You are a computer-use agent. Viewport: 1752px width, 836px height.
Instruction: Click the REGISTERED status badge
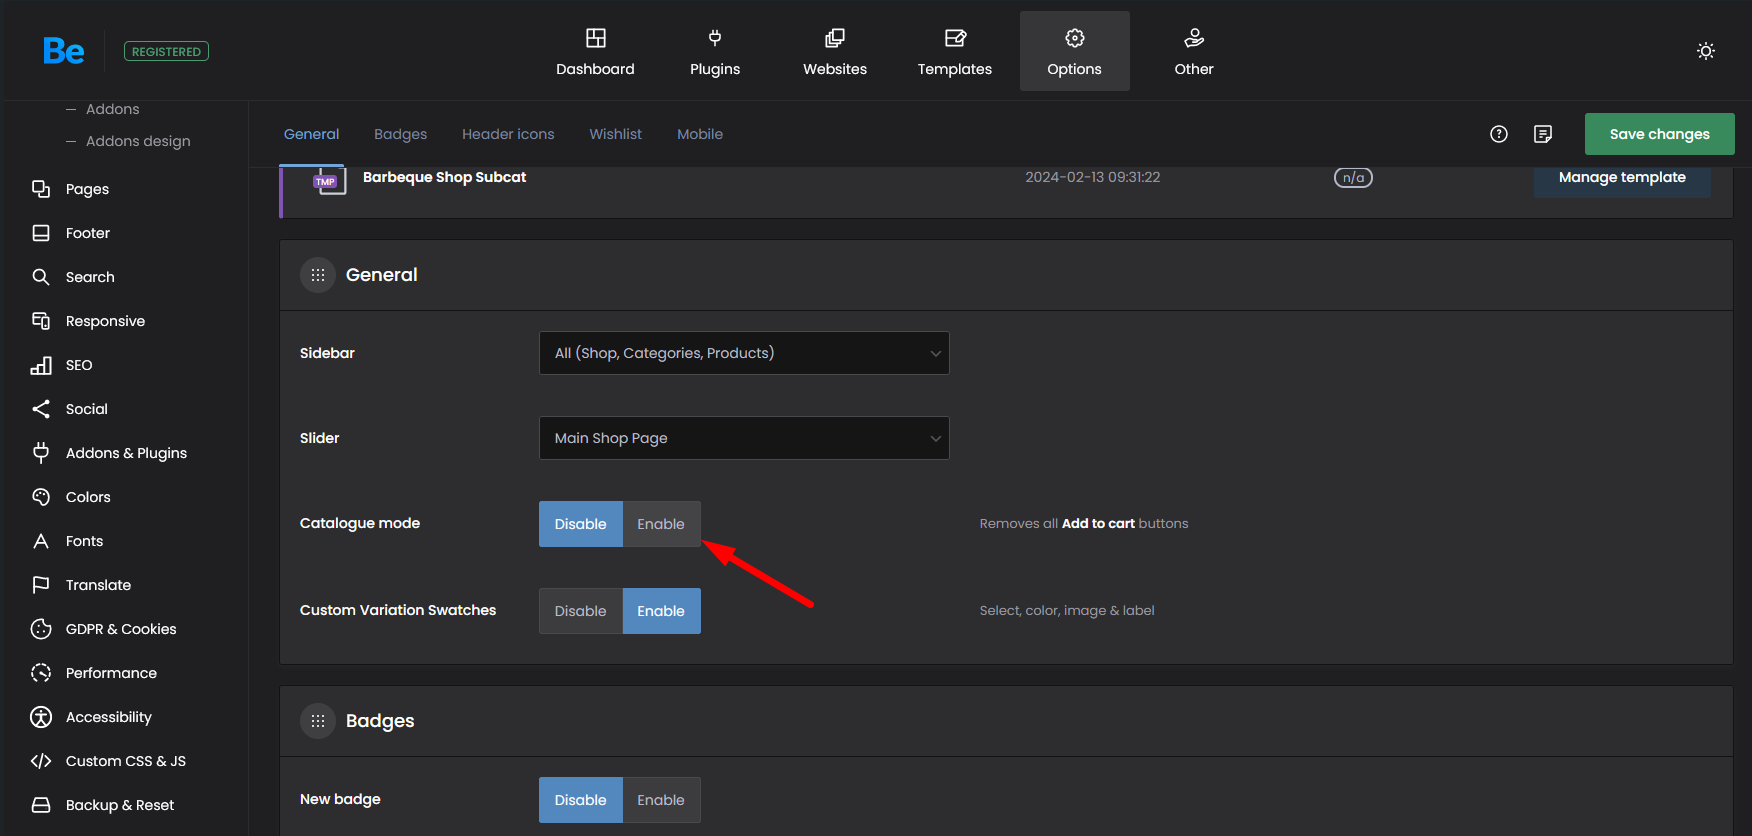coord(166,51)
